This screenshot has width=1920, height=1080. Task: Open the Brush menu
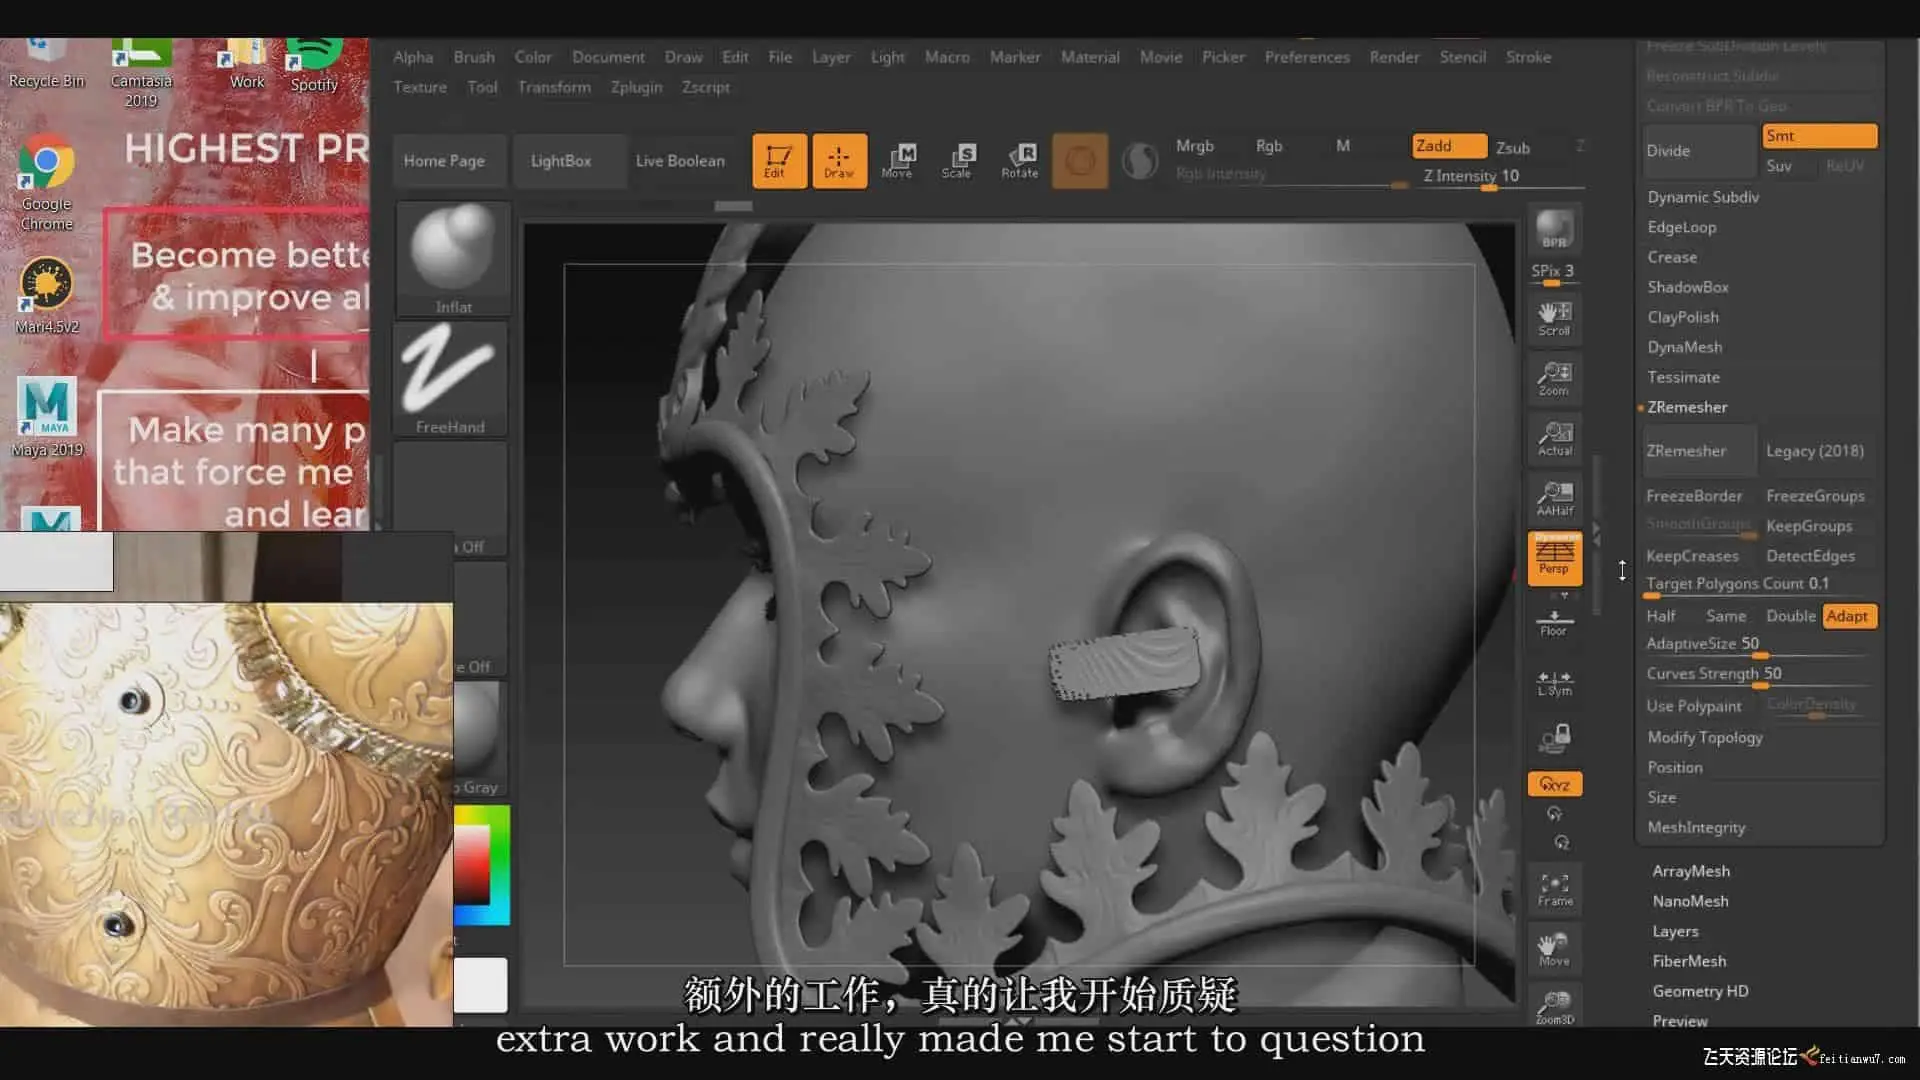tap(473, 57)
